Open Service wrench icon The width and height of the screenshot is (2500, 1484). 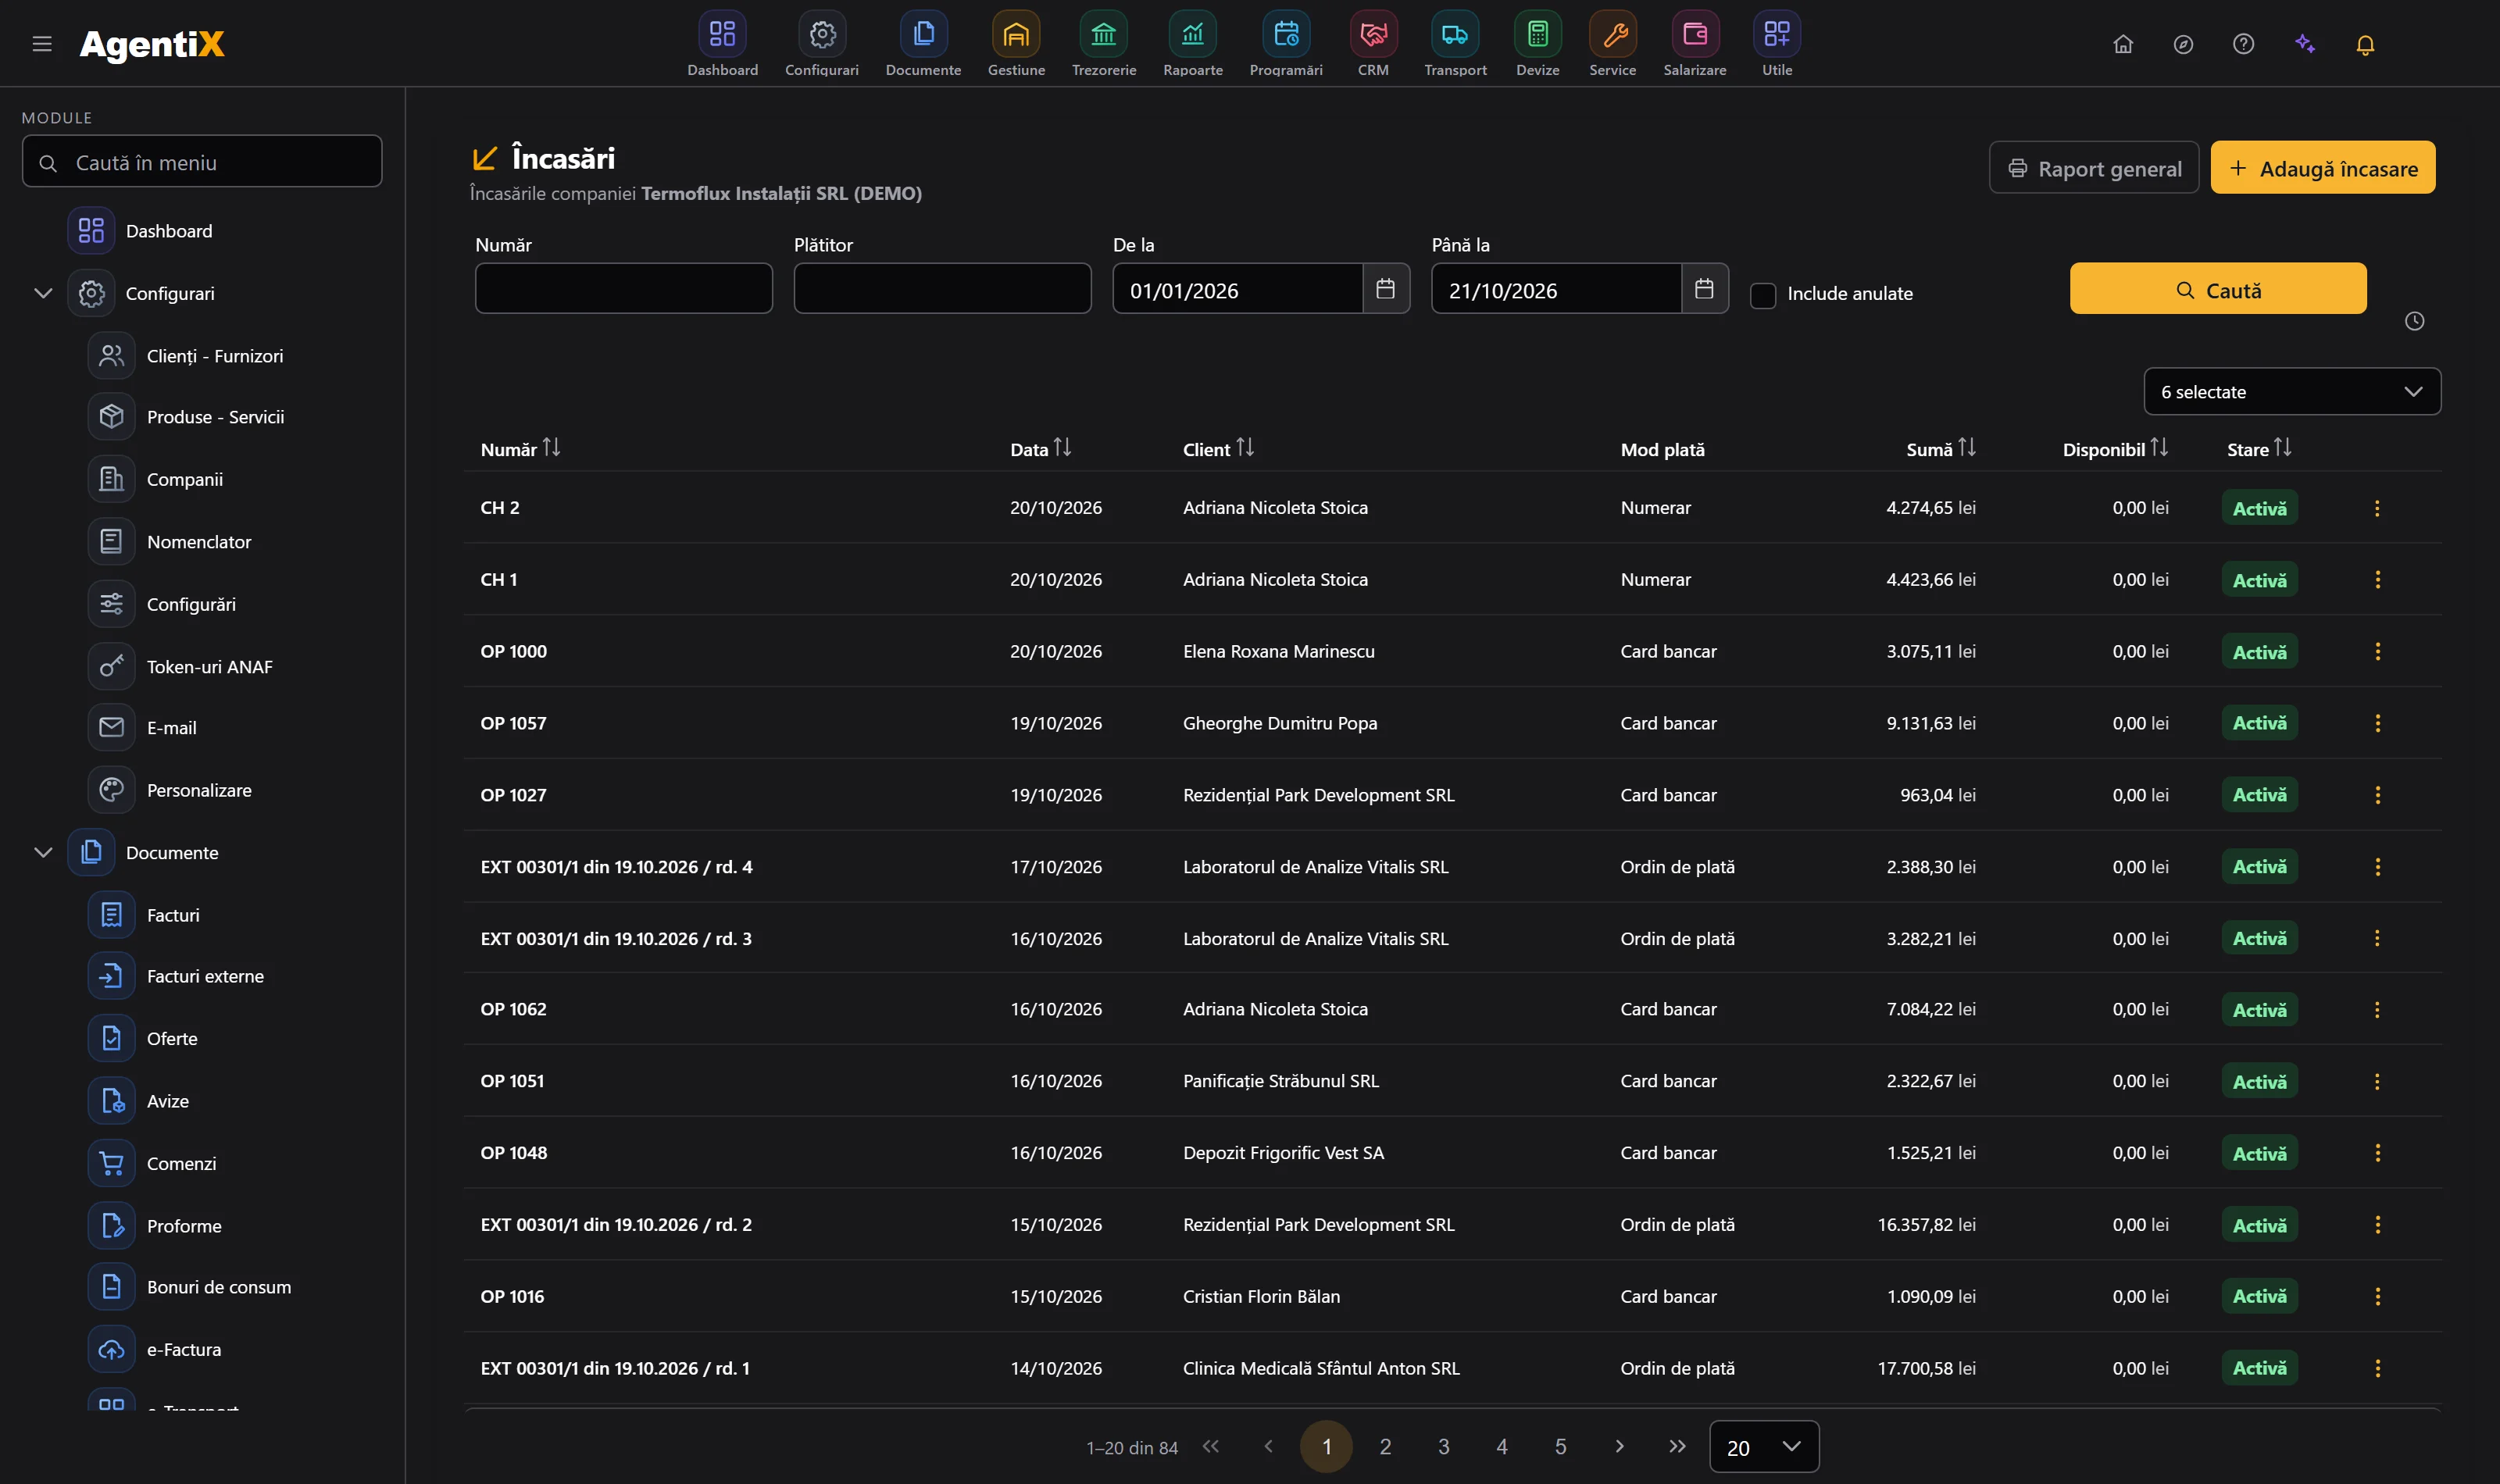[1613, 35]
